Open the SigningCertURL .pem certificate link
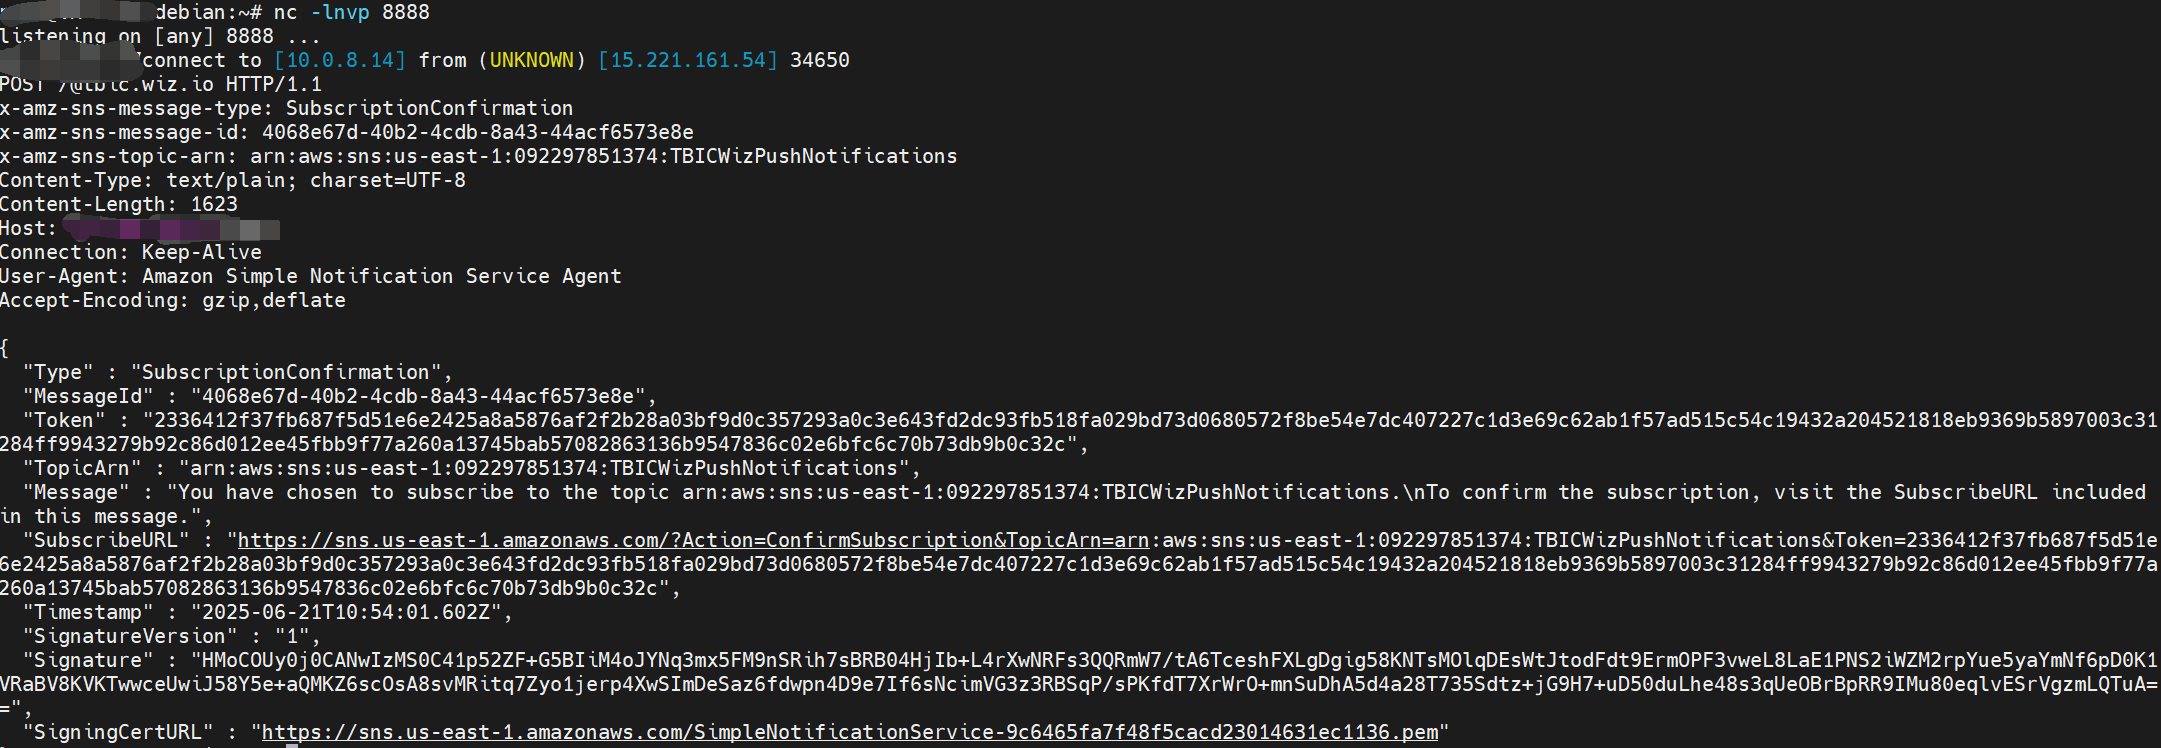Image resolution: width=2161 pixels, height=748 pixels. click(x=849, y=733)
